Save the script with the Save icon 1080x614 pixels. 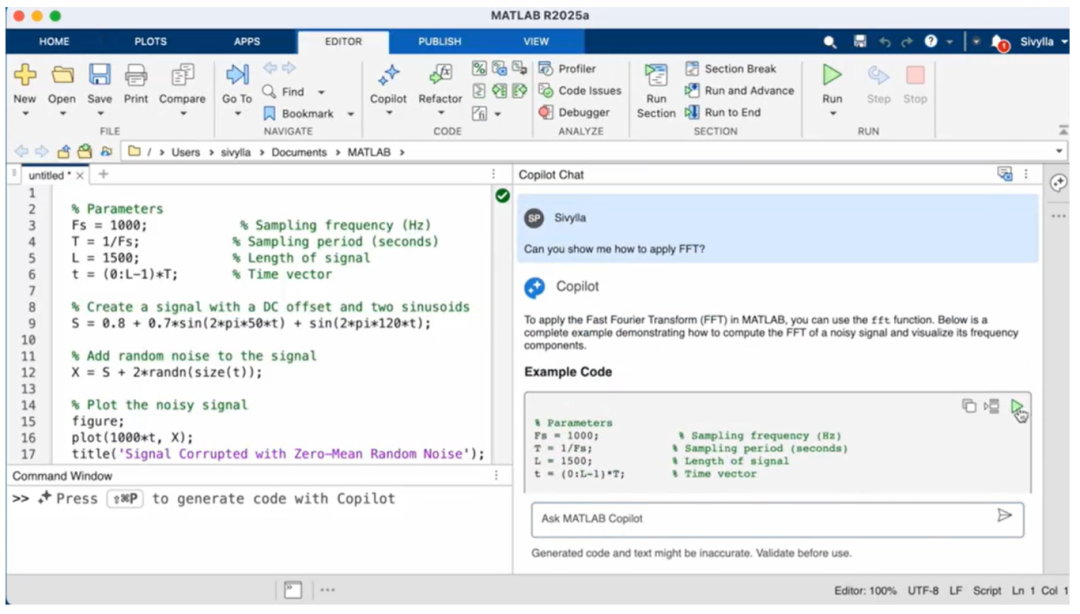99,75
